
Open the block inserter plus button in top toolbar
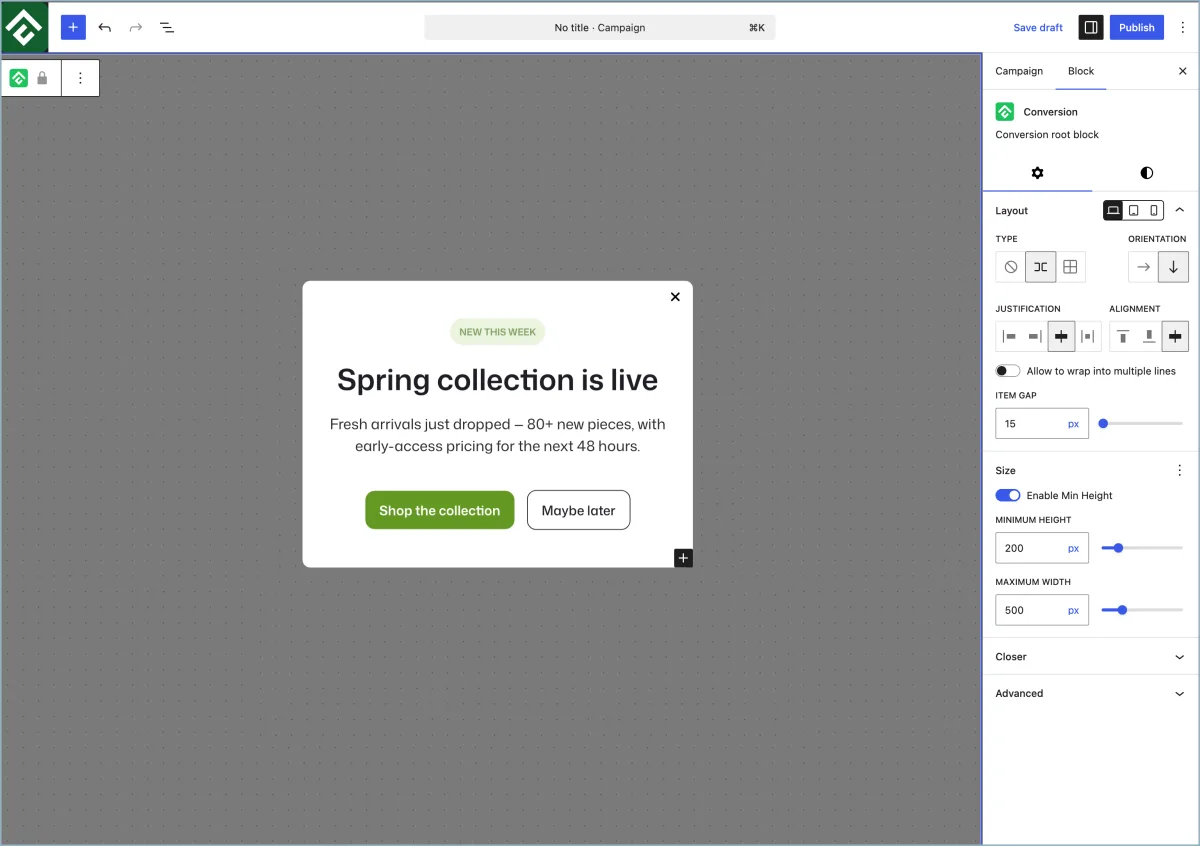coord(73,27)
